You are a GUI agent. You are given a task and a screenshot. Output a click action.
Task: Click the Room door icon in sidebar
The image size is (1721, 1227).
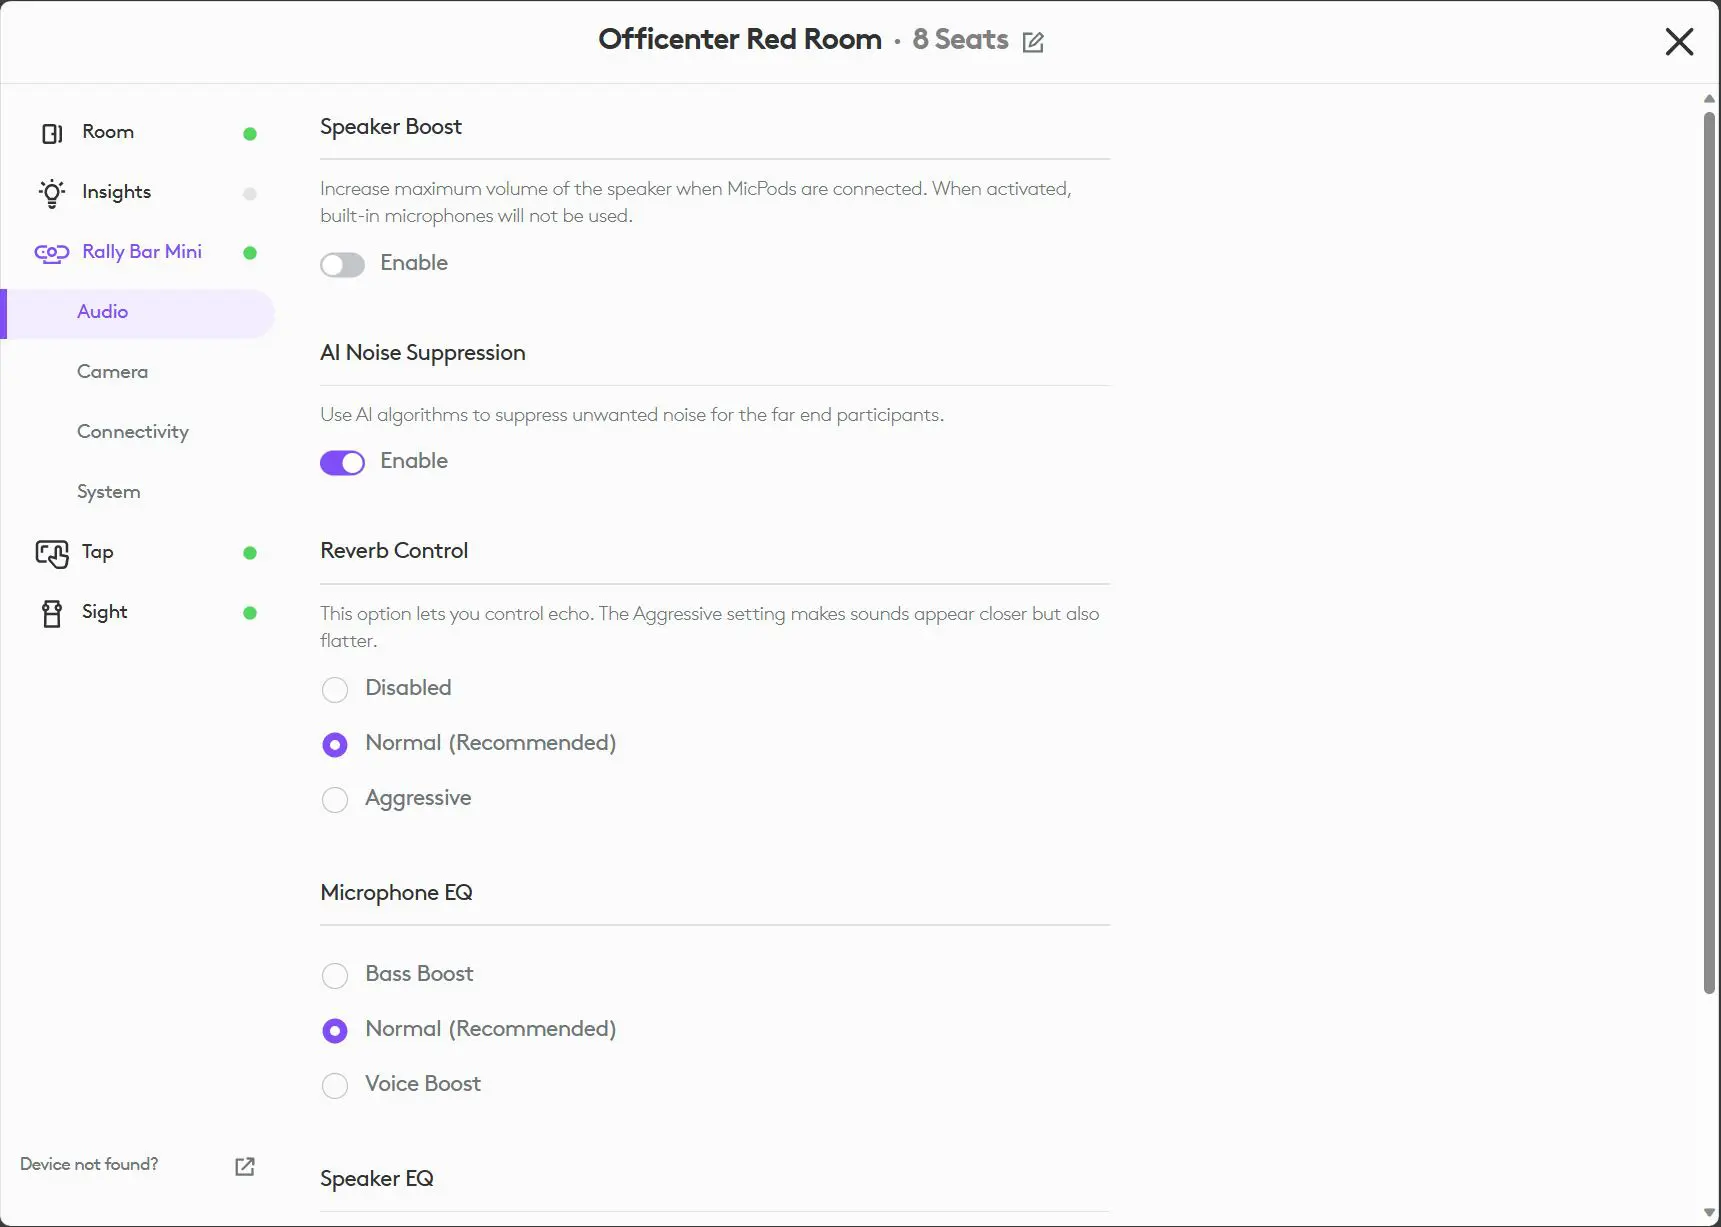coord(52,133)
